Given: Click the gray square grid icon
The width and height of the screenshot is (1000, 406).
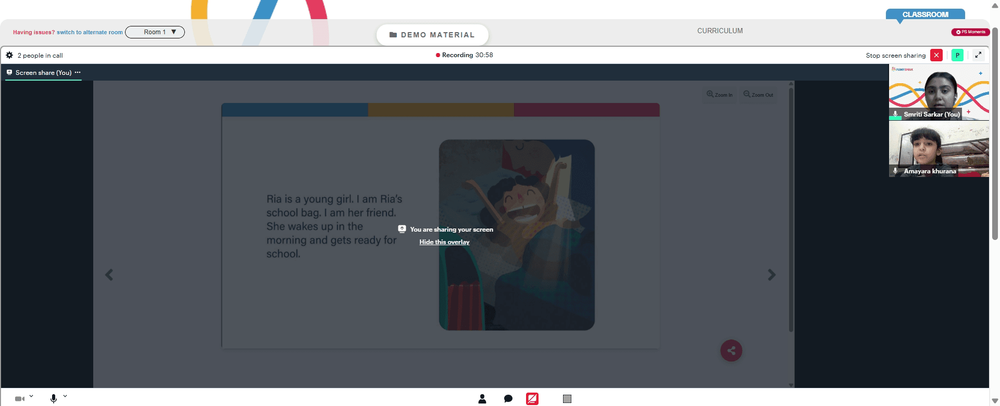Looking at the screenshot, I should pyautogui.click(x=567, y=399).
